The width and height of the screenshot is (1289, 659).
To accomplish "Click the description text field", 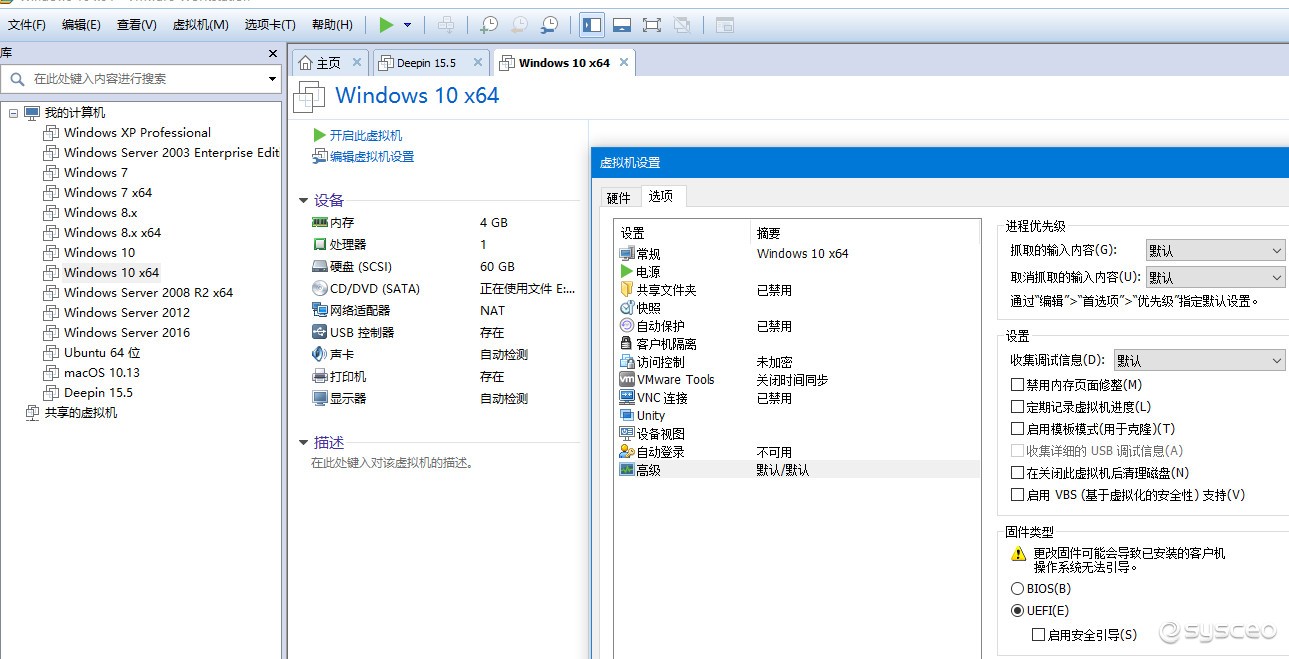I will [393, 464].
